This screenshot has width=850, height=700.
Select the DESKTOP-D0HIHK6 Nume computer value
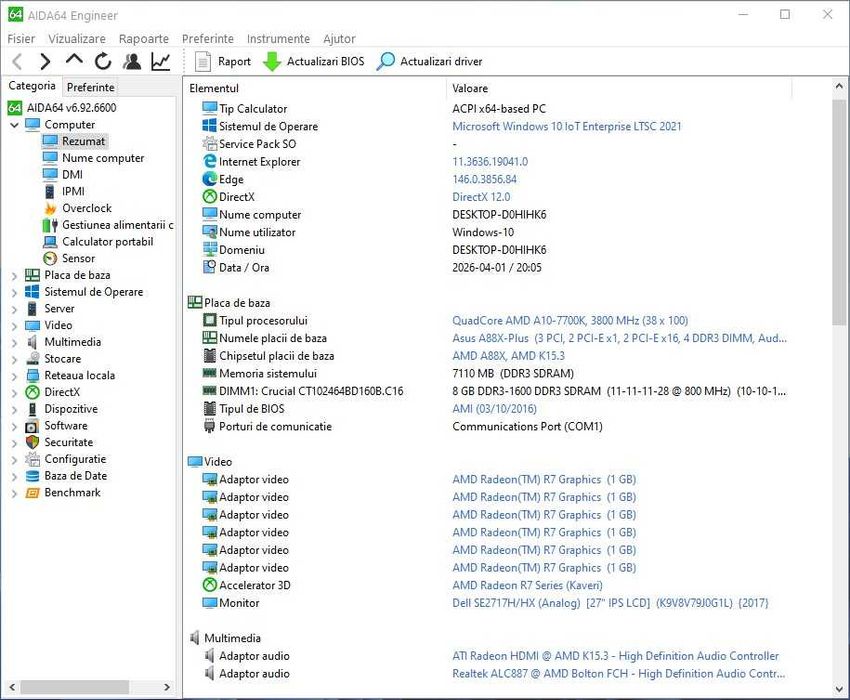pos(499,215)
